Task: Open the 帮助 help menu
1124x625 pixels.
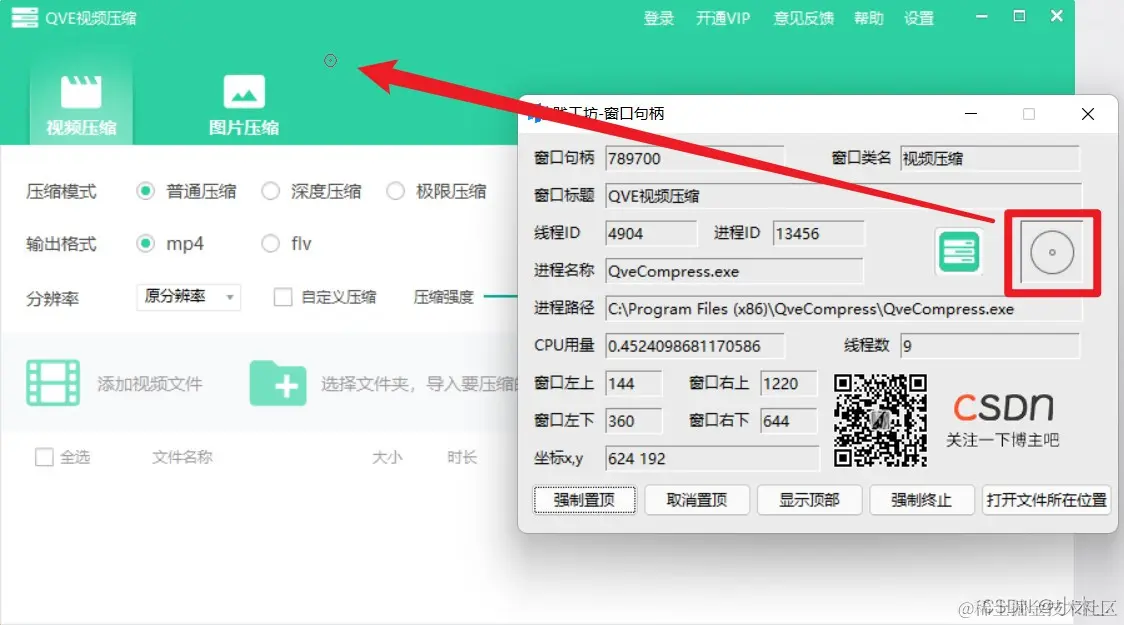Action: (868, 19)
